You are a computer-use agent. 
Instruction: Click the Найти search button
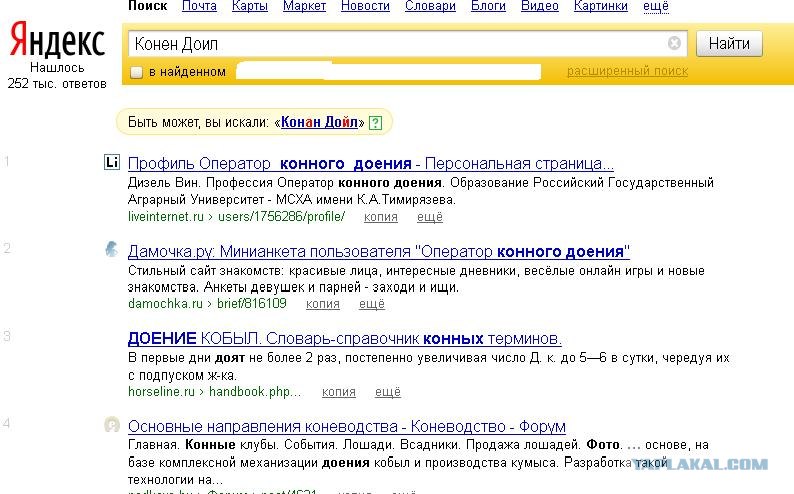coord(729,44)
